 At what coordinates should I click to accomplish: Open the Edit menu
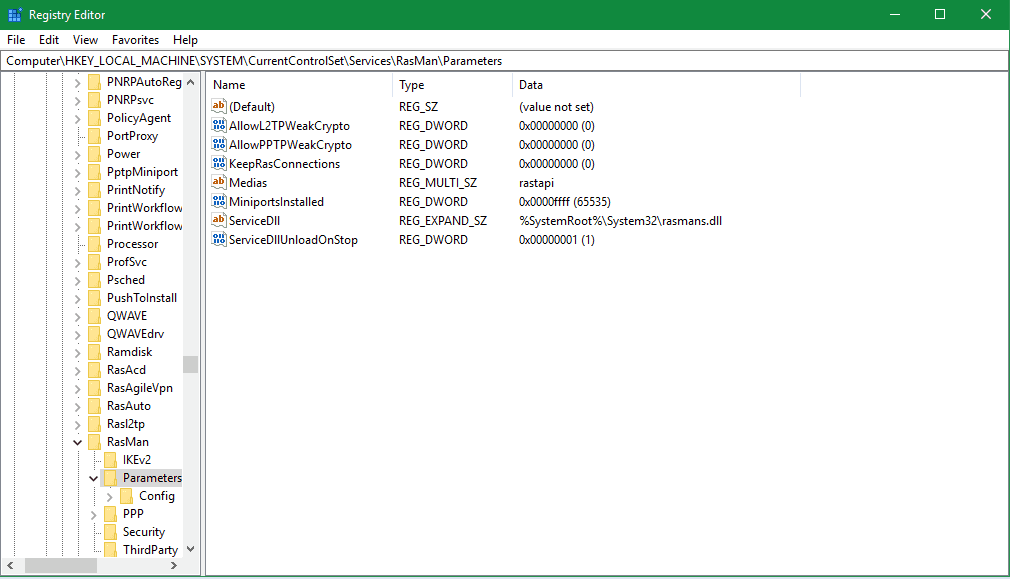coord(49,40)
